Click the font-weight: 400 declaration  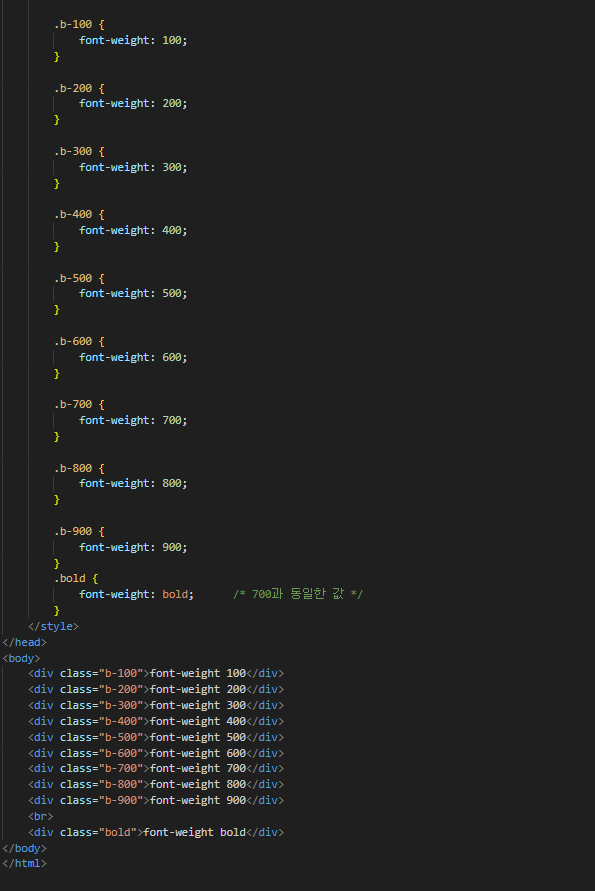133,230
